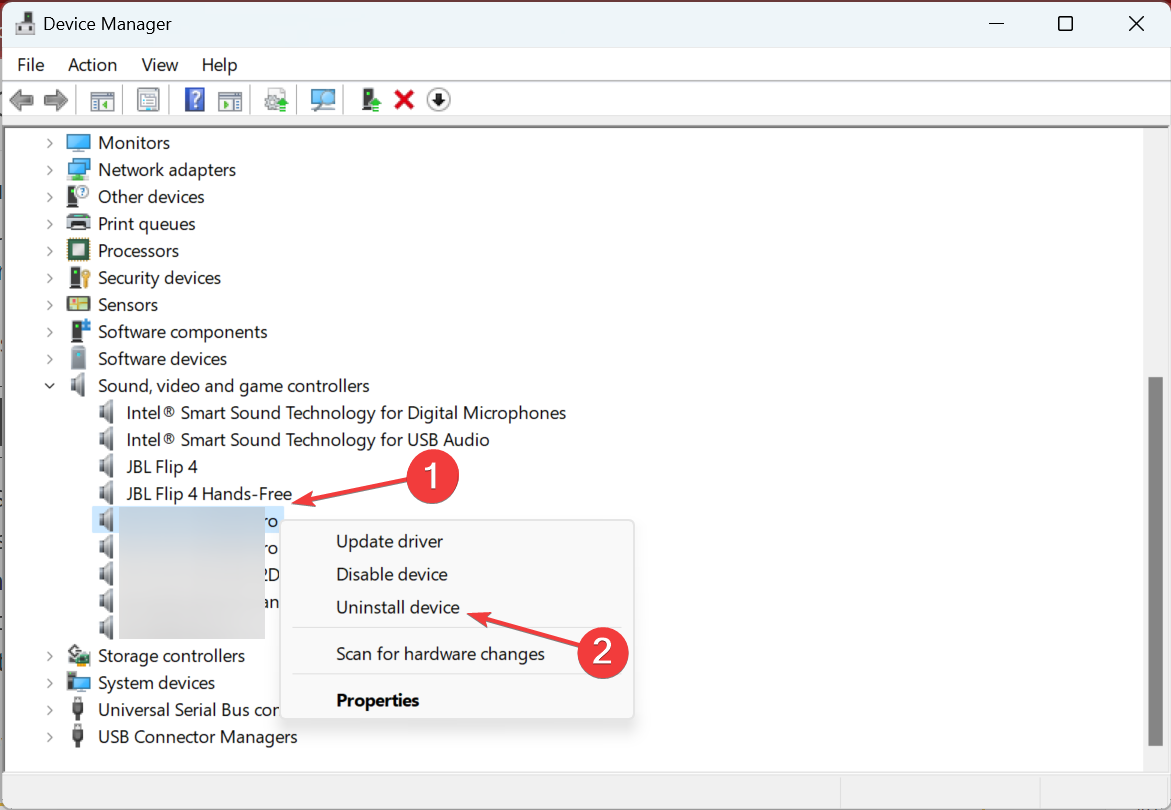Click the USB Connector Managers plug icon
This screenshot has height=810, width=1171.
coord(78,737)
